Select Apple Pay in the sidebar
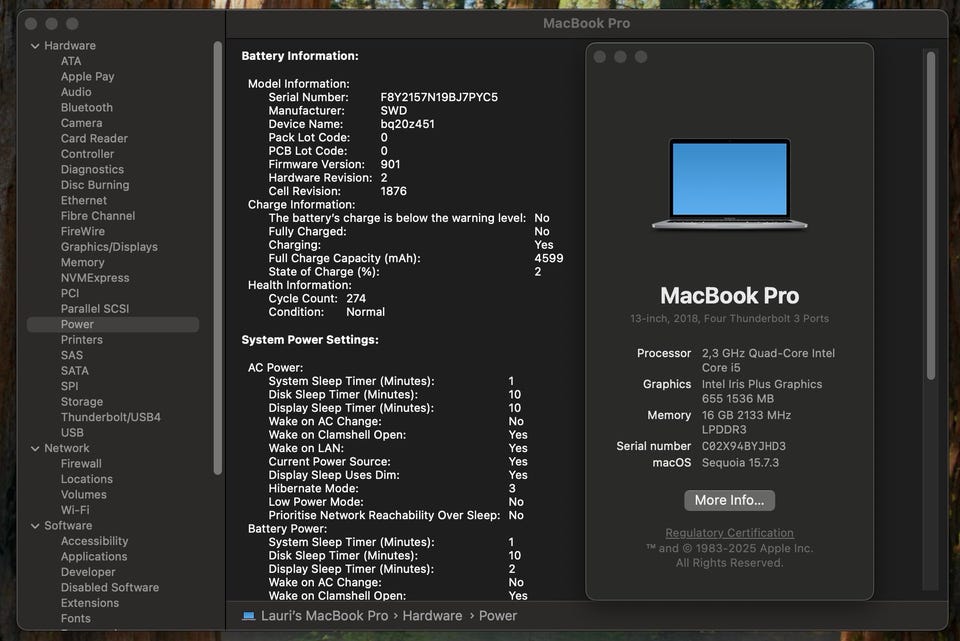The width and height of the screenshot is (960, 641). (x=88, y=77)
